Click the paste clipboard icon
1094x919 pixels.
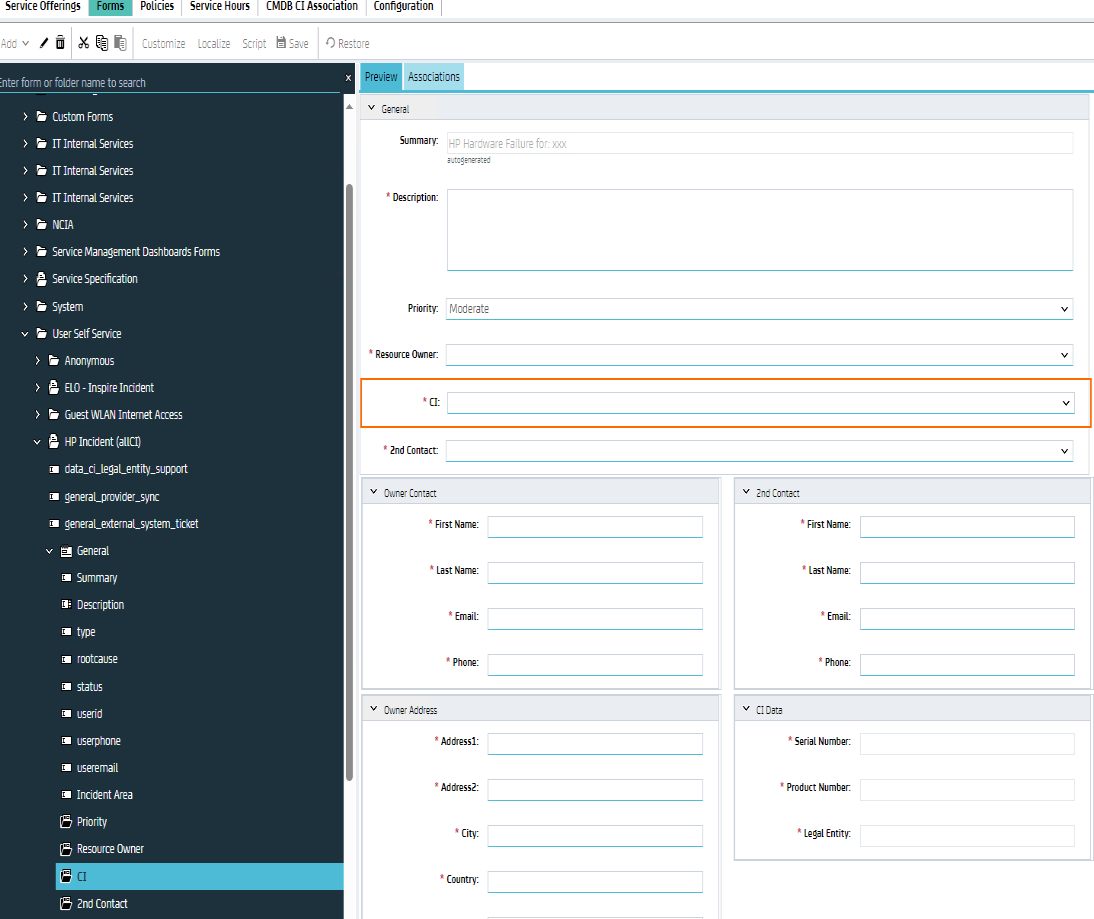120,43
